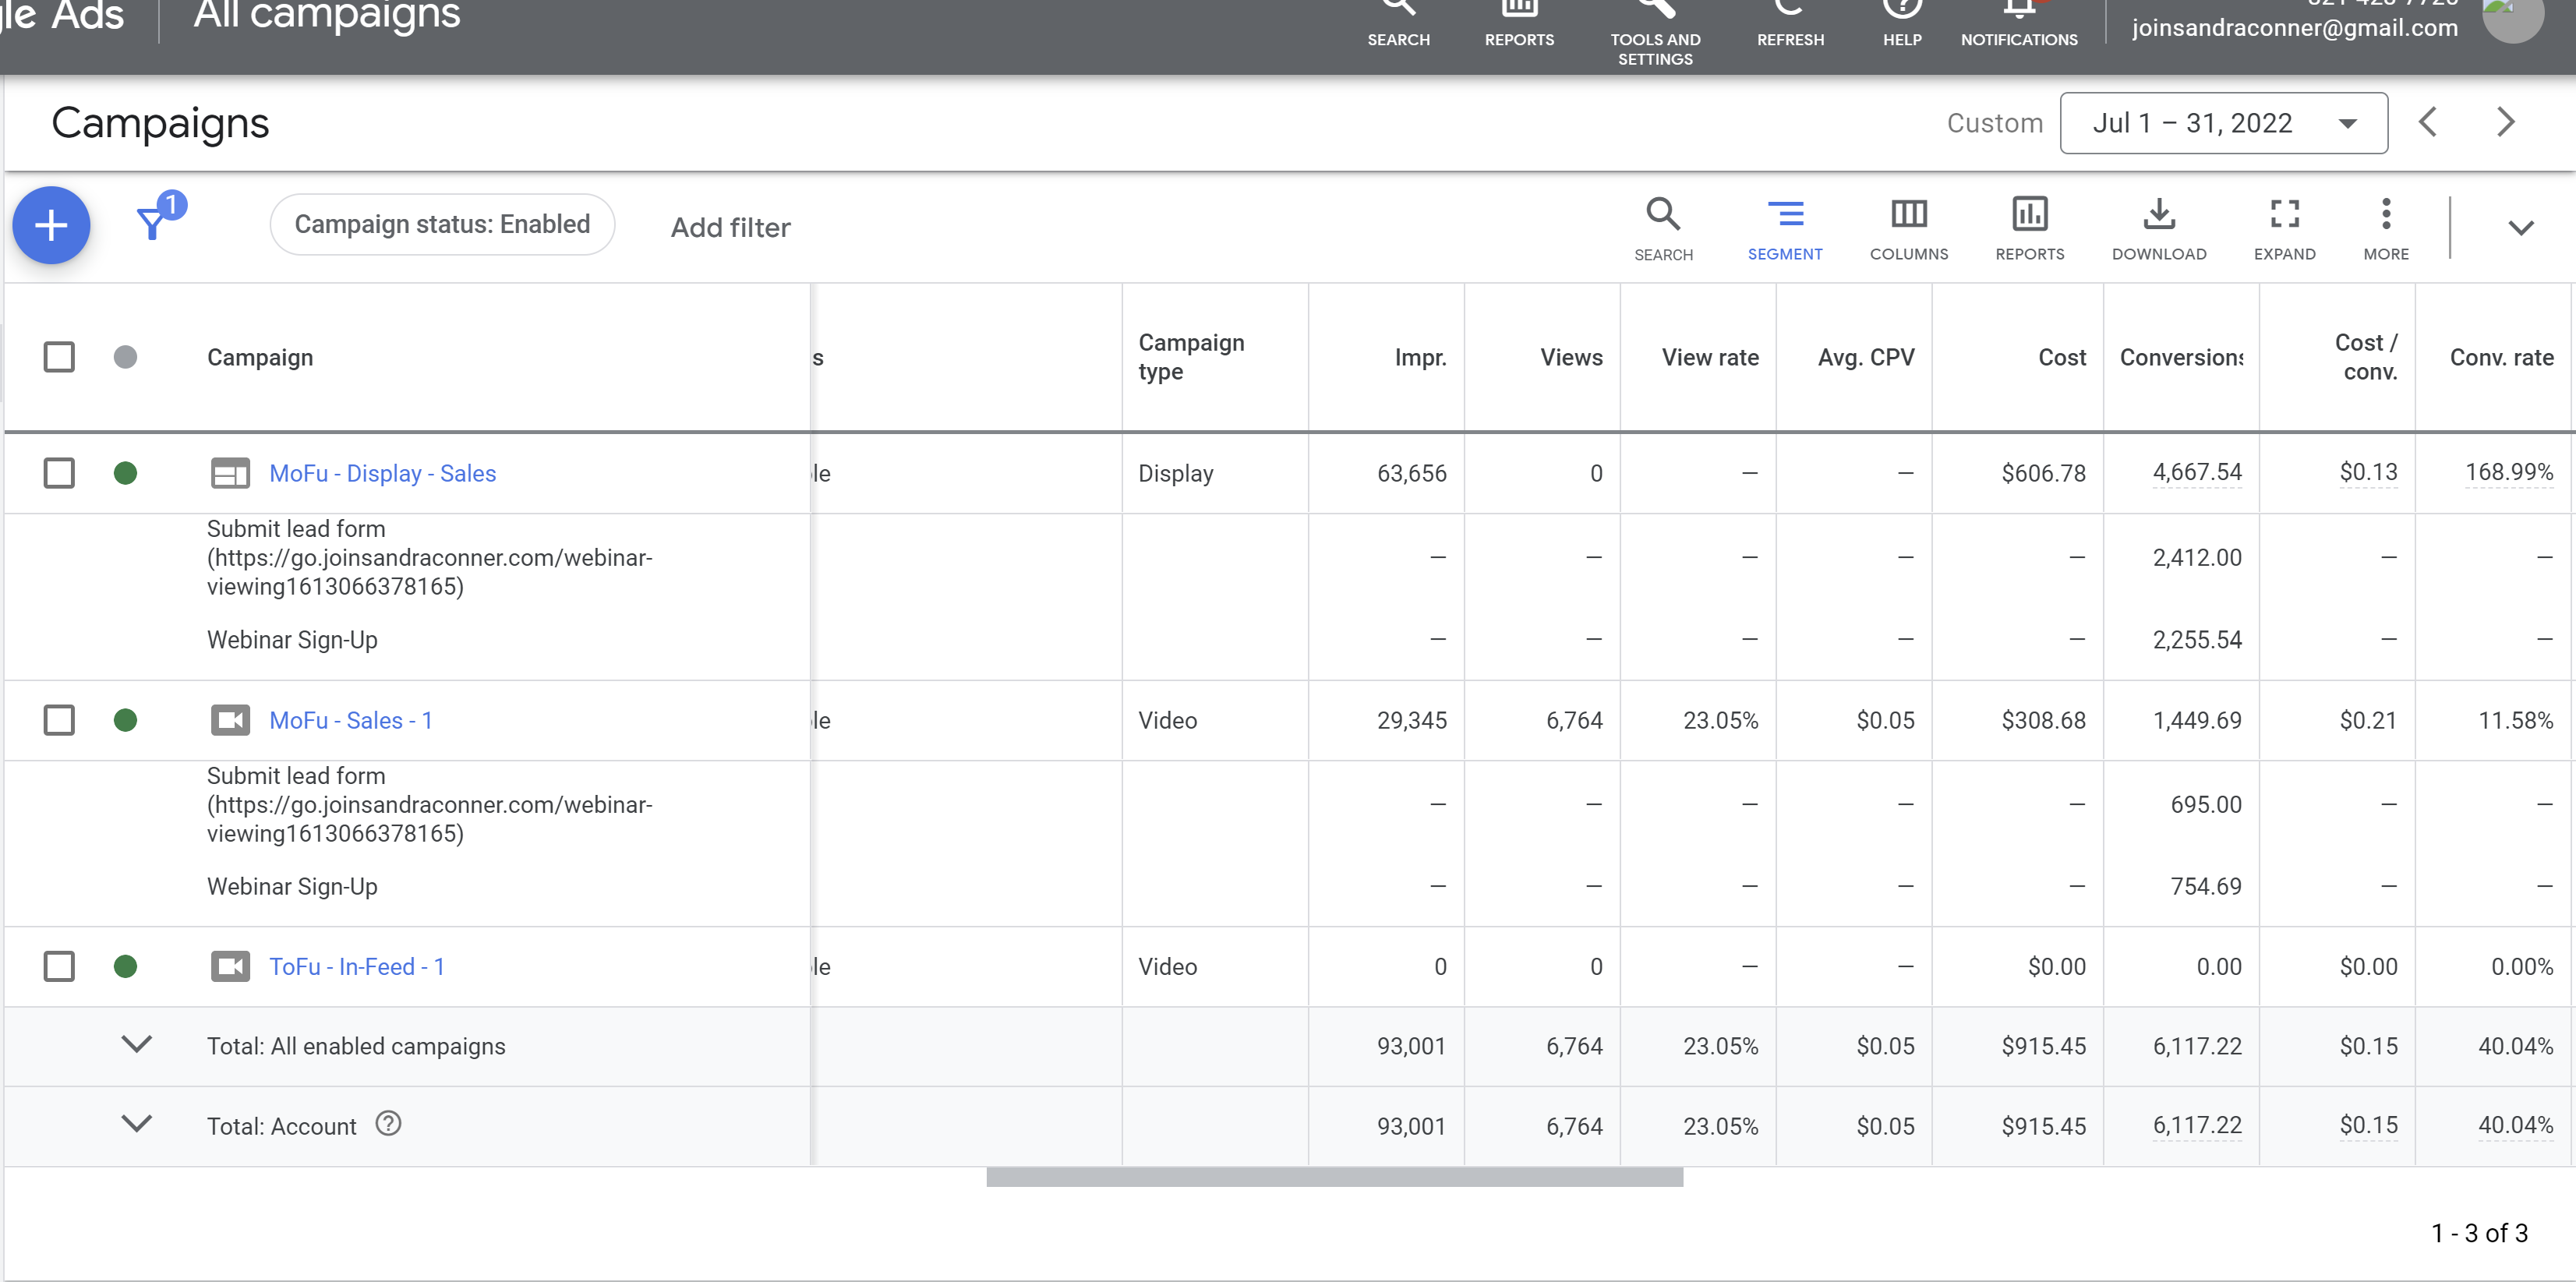
Task: Check the MoFu - Display - Sales checkbox
Action: pyautogui.click(x=59, y=473)
